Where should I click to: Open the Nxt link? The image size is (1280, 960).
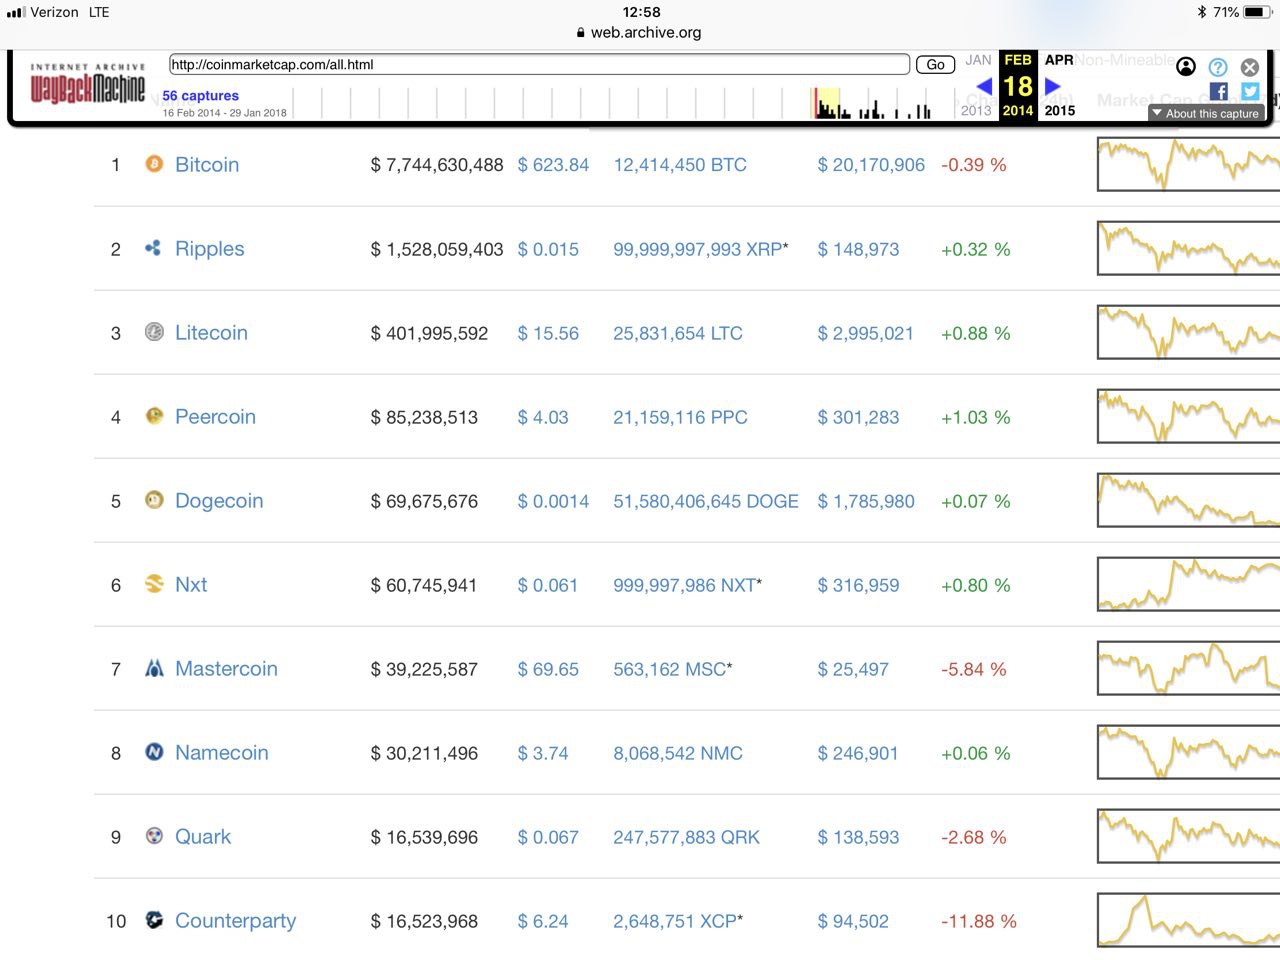191,585
